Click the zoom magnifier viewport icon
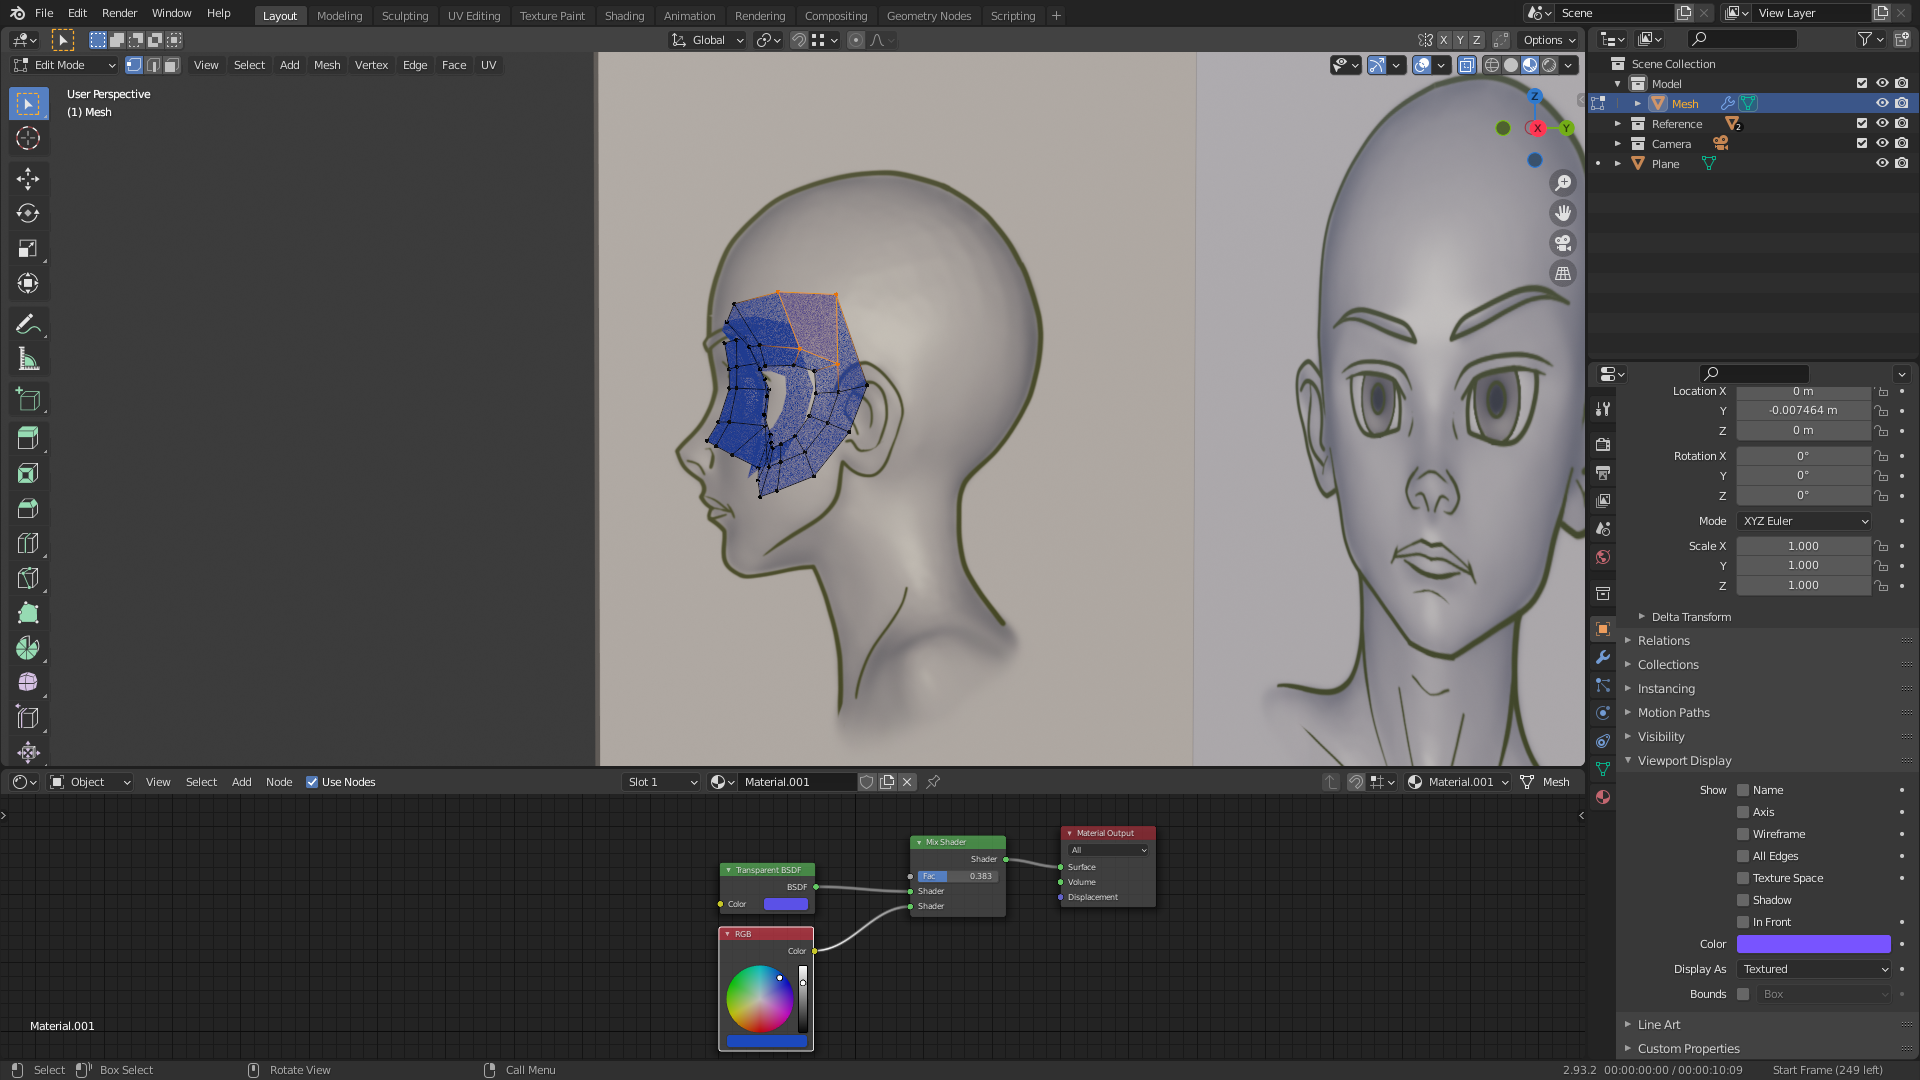 1563,183
